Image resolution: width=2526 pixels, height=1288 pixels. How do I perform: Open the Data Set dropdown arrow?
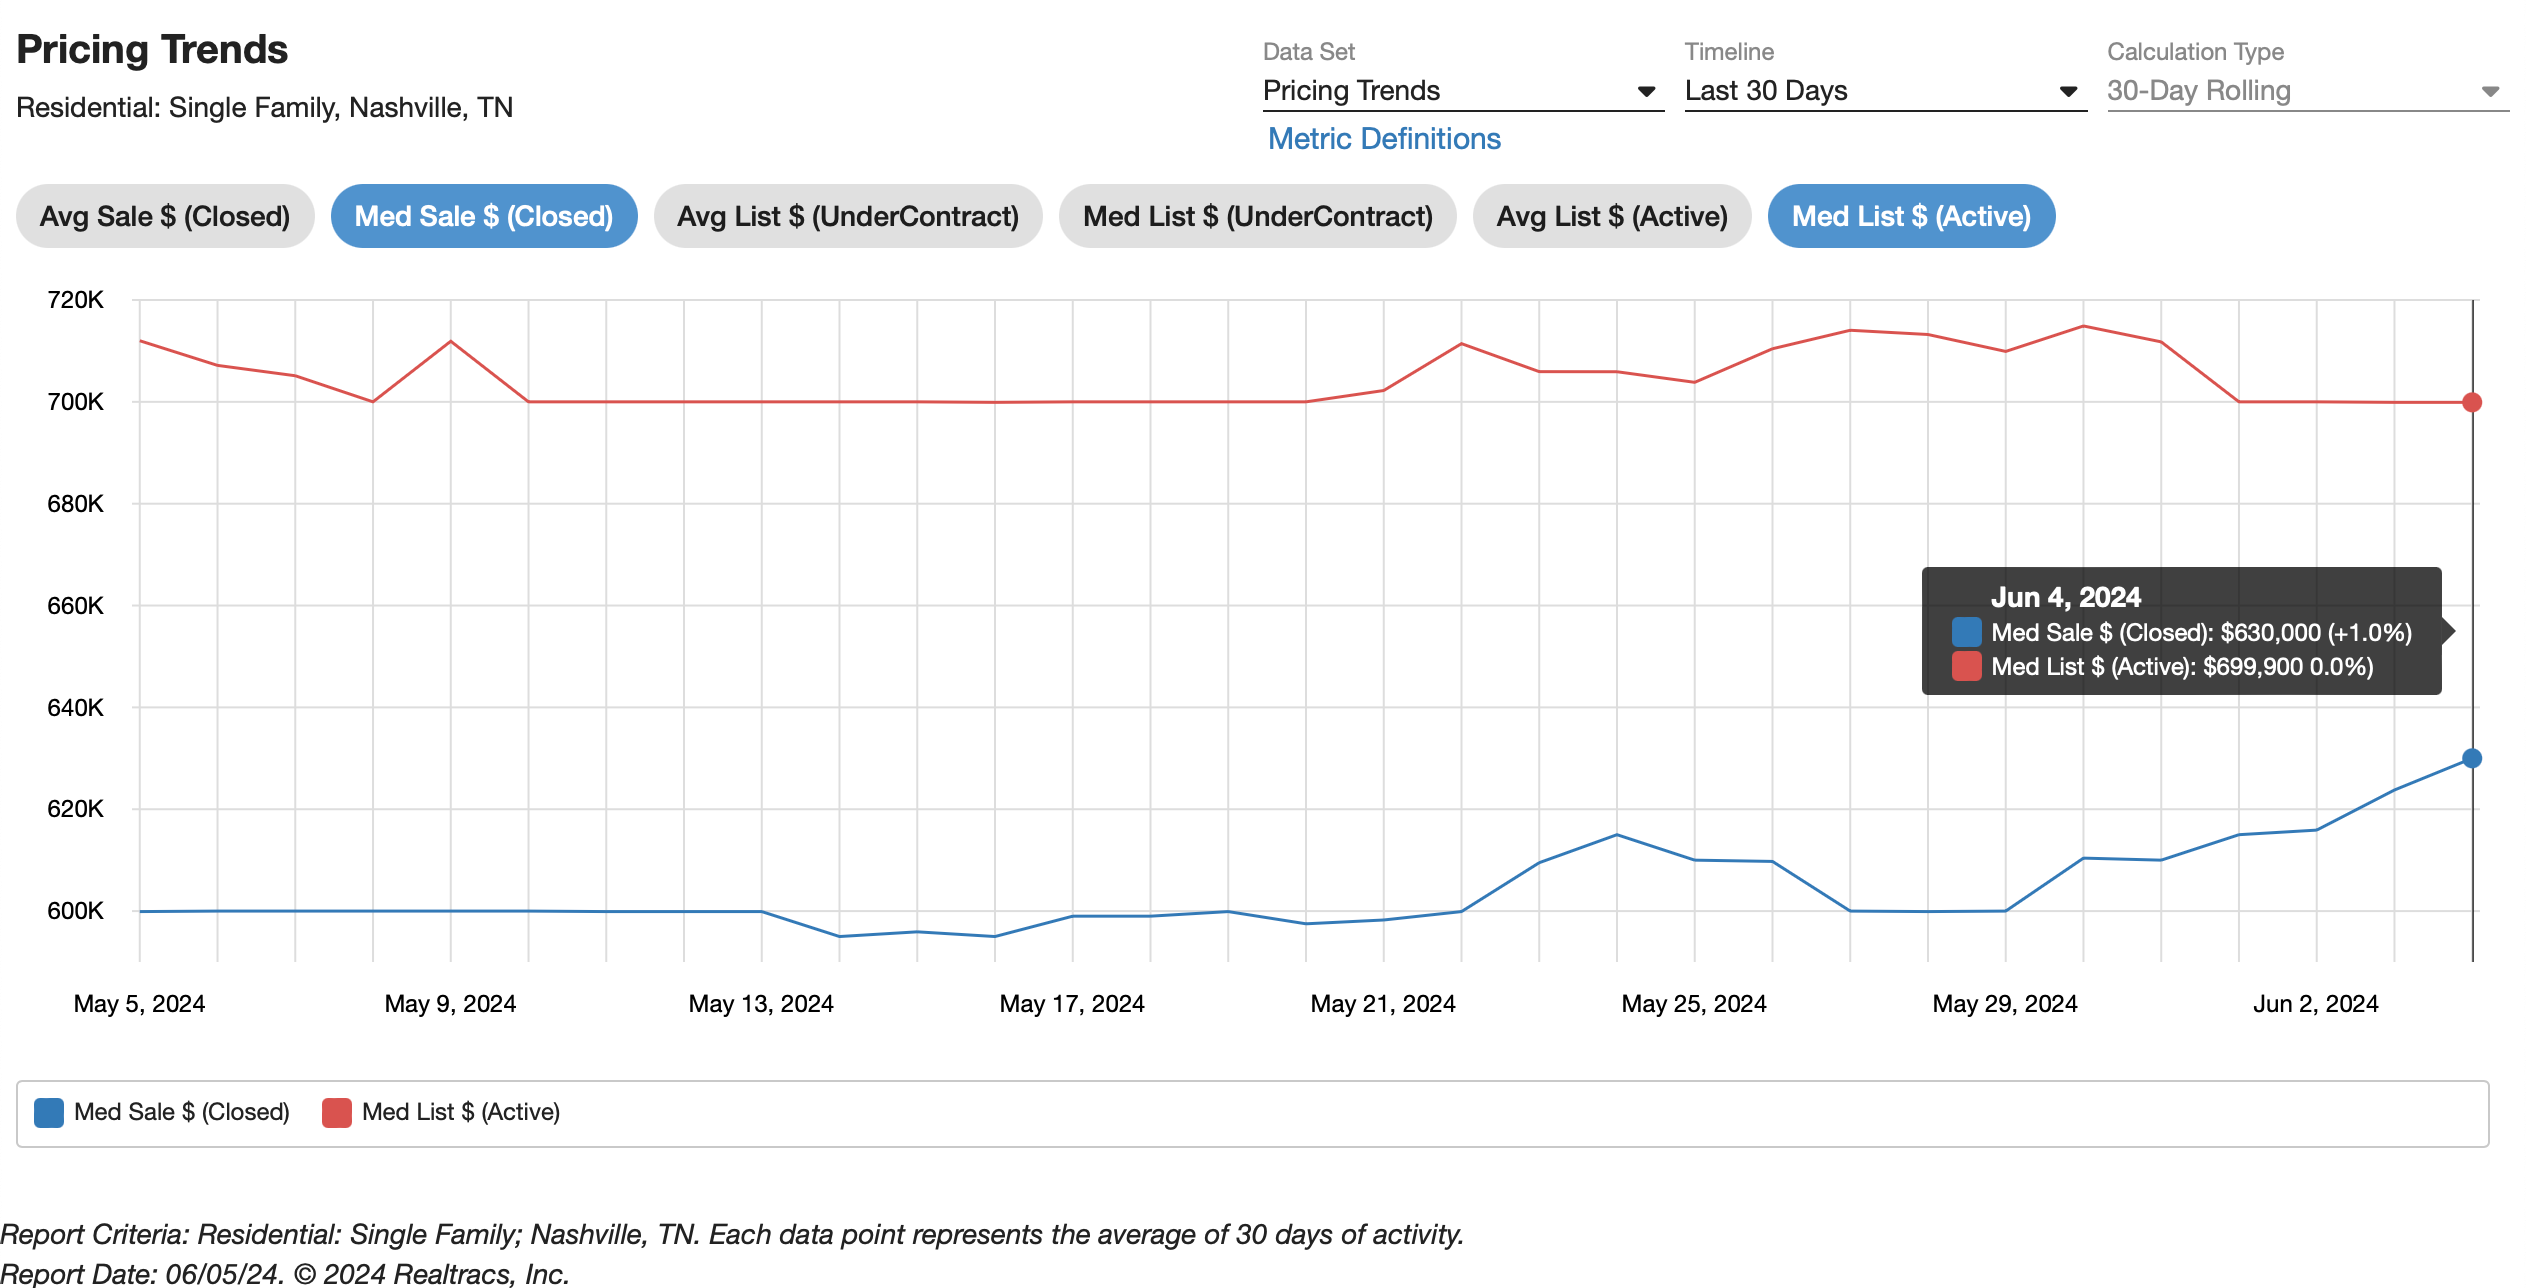point(1646,91)
